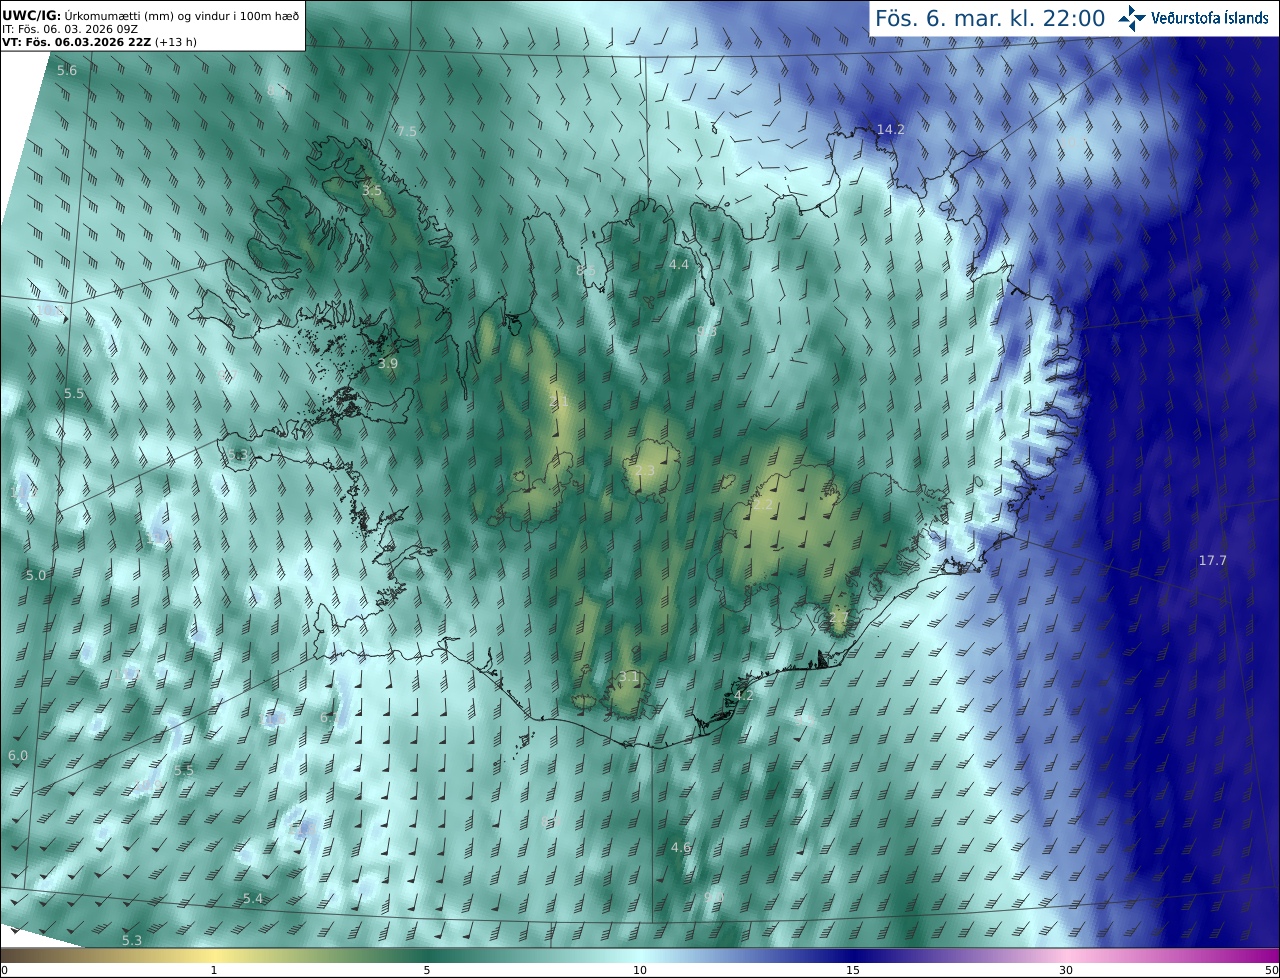Image resolution: width=1280 pixels, height=978 pixels.
Task: Click the colorbar tick label 1
Action: 214,970
